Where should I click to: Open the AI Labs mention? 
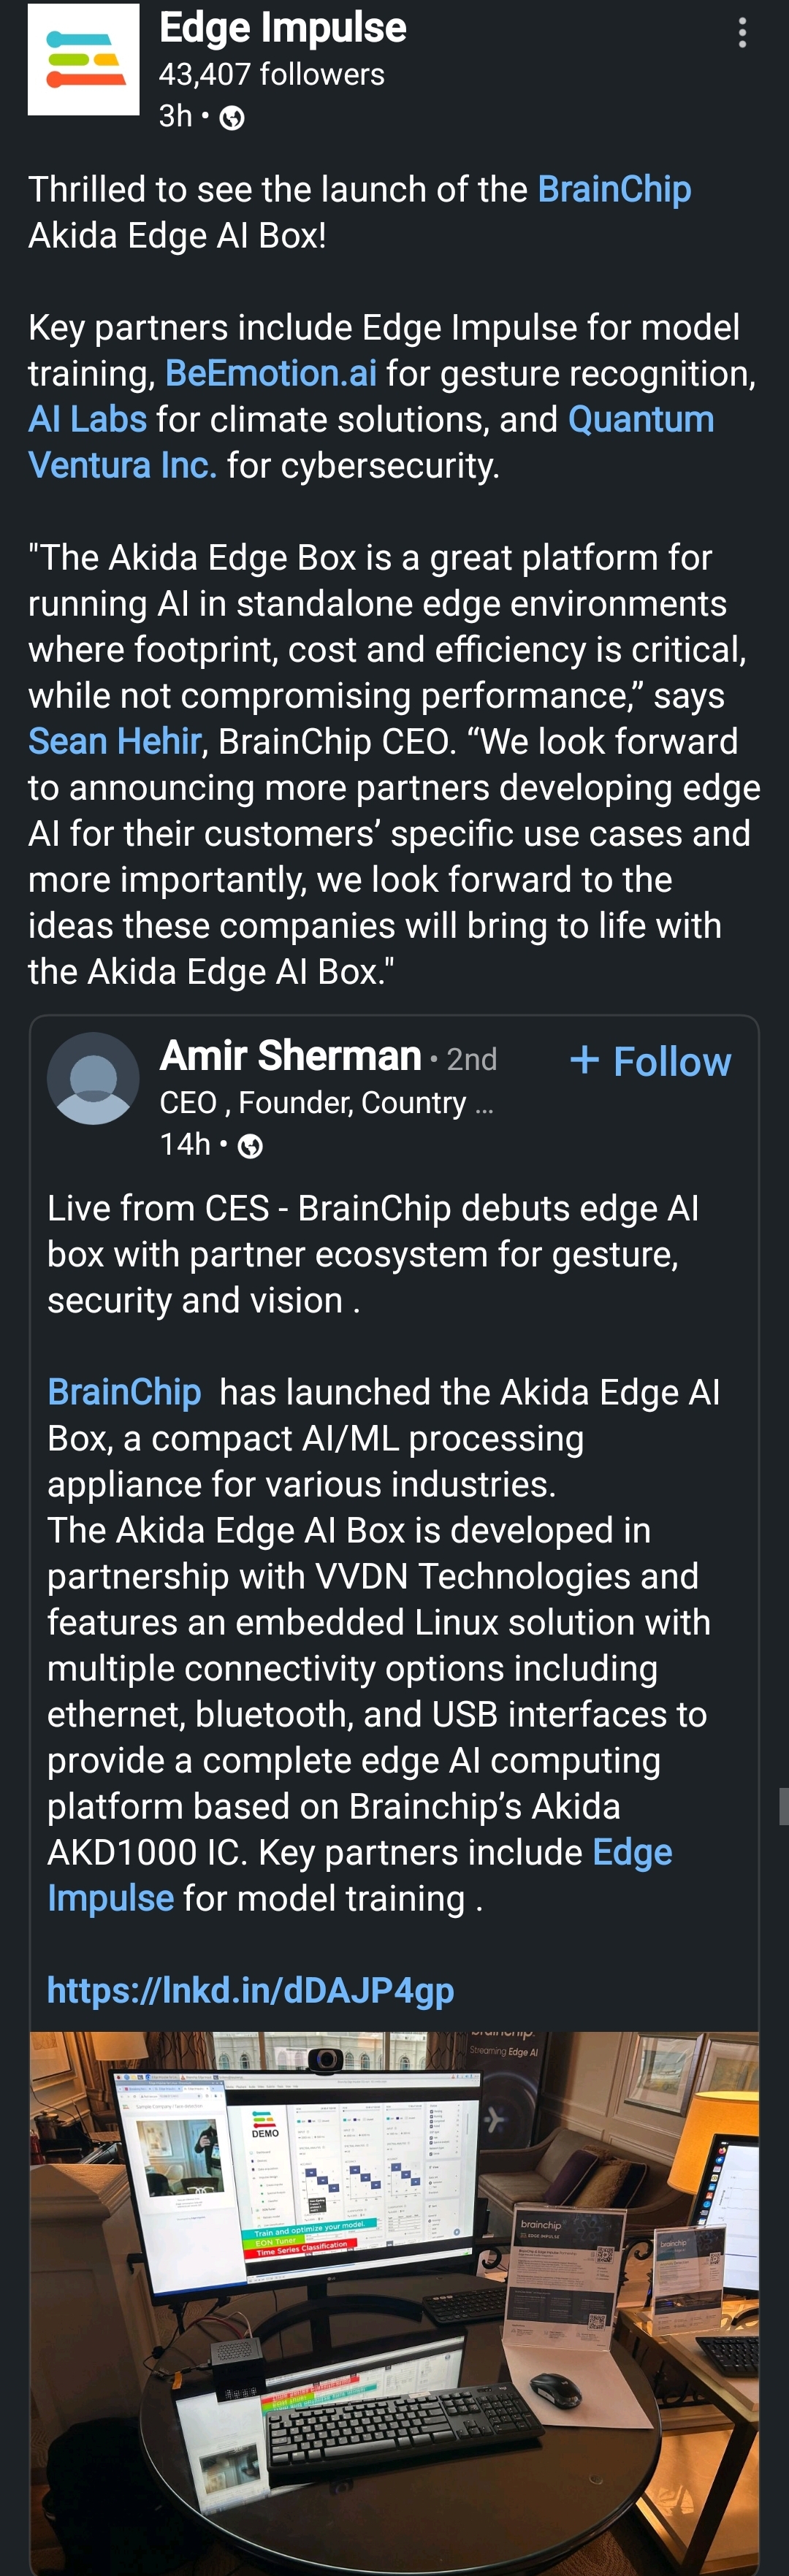(x=87, y=419)
